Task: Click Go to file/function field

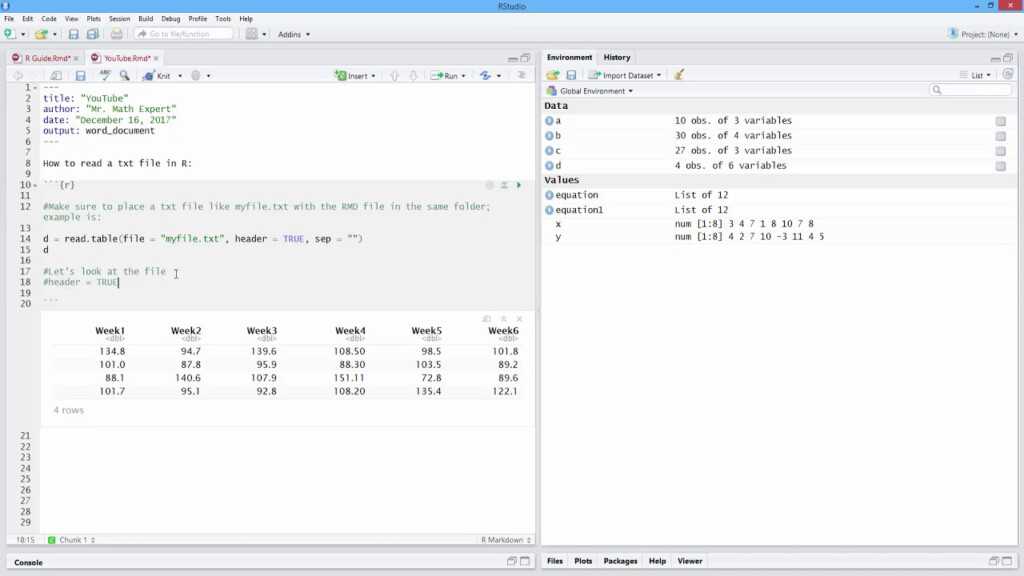Action: coord(184,34)
